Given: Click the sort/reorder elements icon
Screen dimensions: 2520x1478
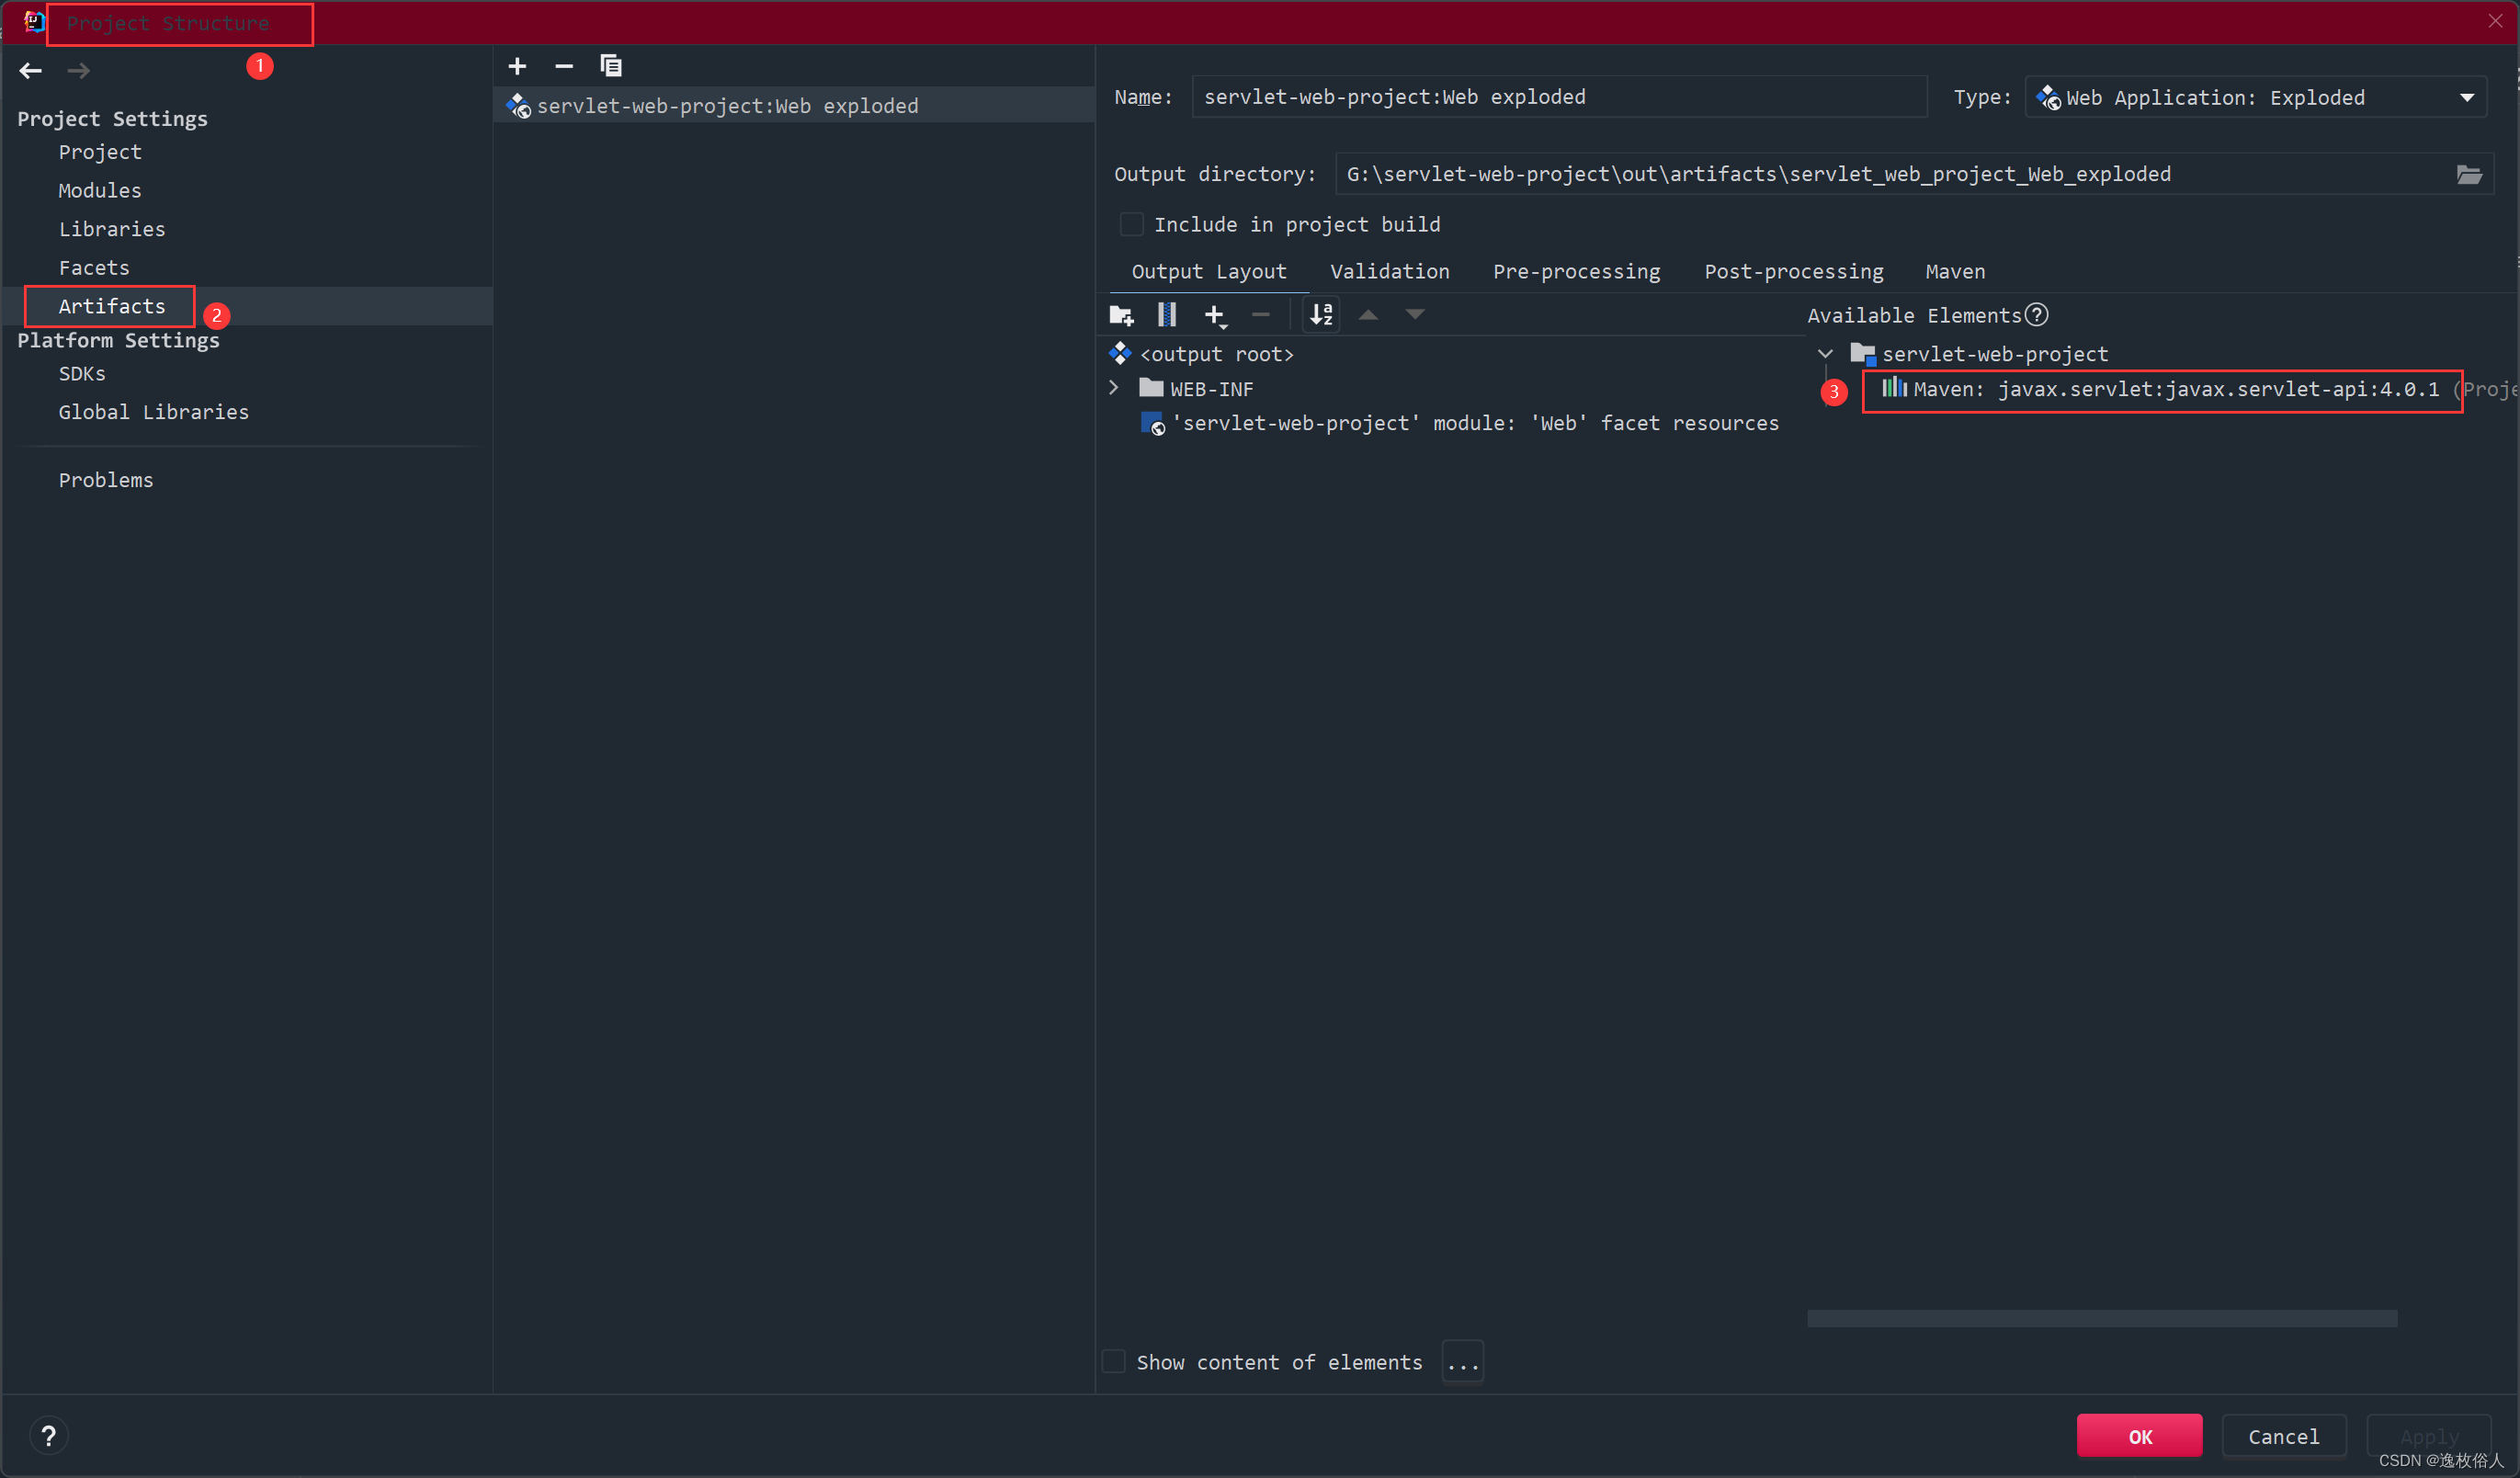Looking at the screenshot, I should (x=1324, y=315).
